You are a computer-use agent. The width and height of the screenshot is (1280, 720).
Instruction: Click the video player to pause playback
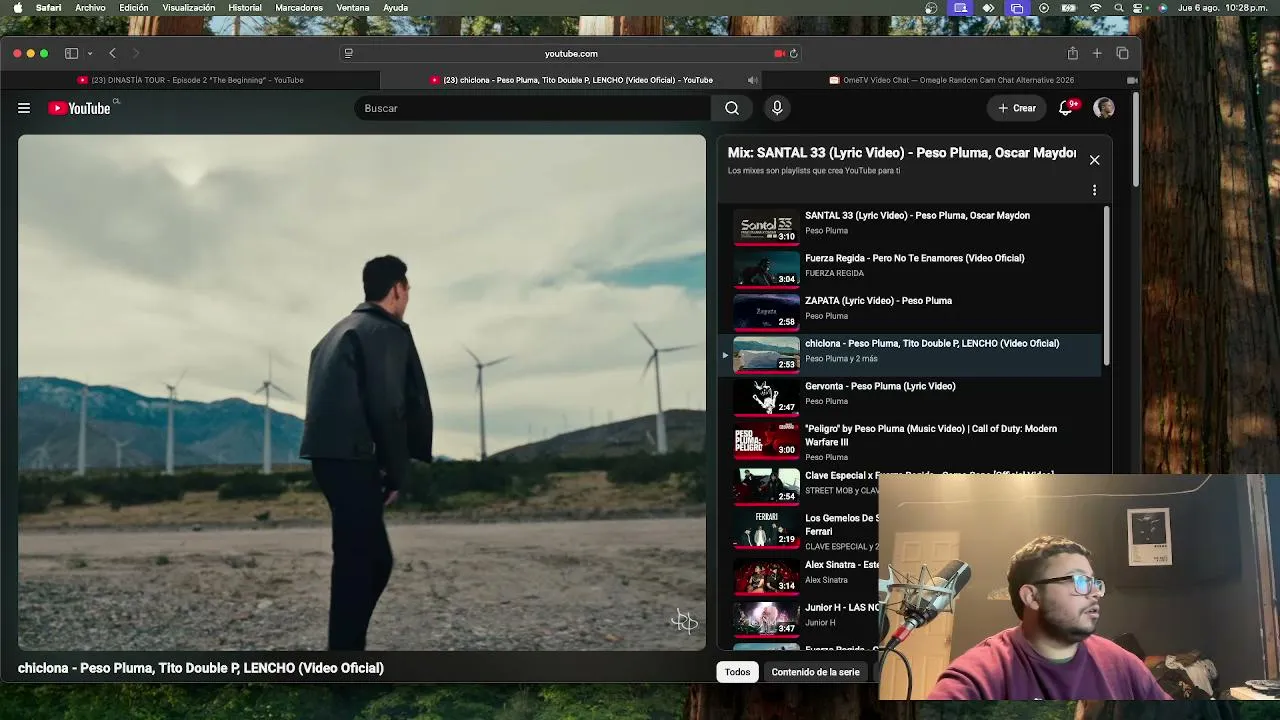pos(362,393)
